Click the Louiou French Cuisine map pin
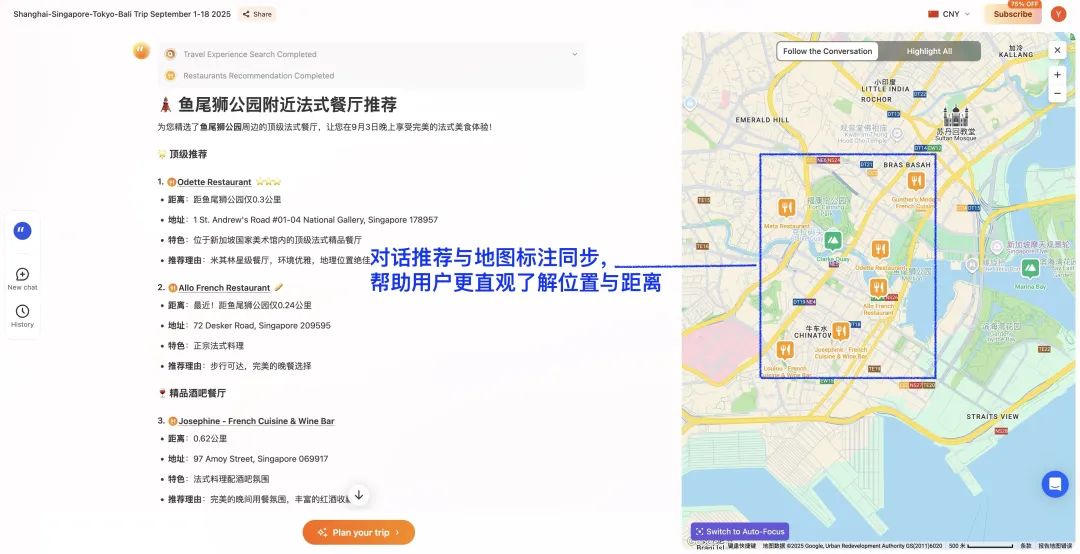This screenshot has width=1080, height=554. (x=785, y=350)
